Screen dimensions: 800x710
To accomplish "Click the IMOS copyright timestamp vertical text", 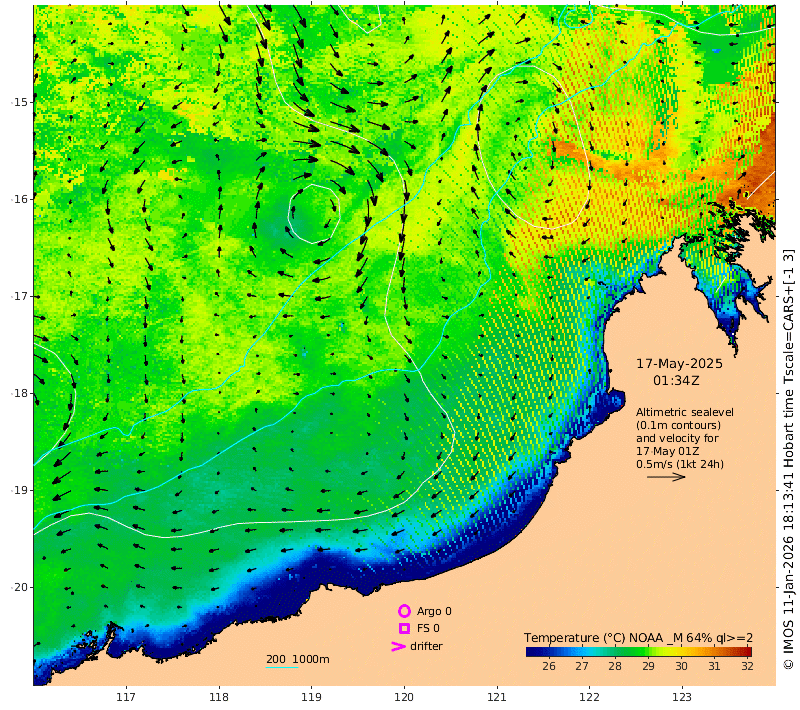I will 789,459.
